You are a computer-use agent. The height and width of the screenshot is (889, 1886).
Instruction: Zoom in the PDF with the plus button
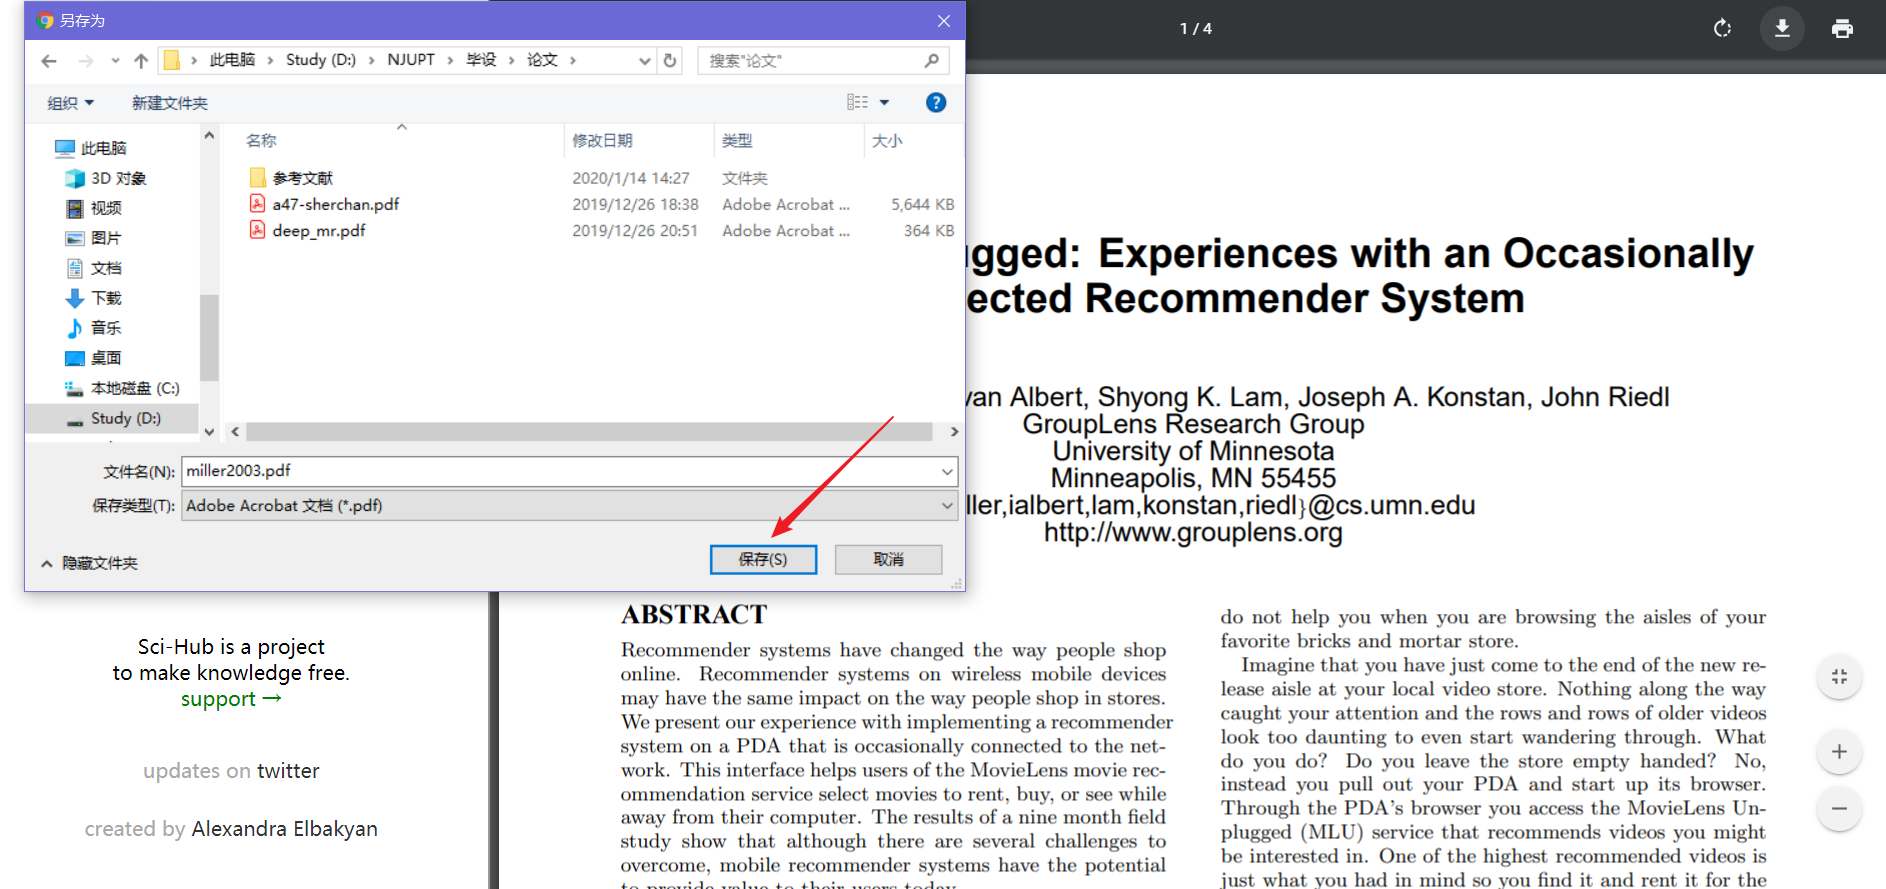click(1839, 751)
